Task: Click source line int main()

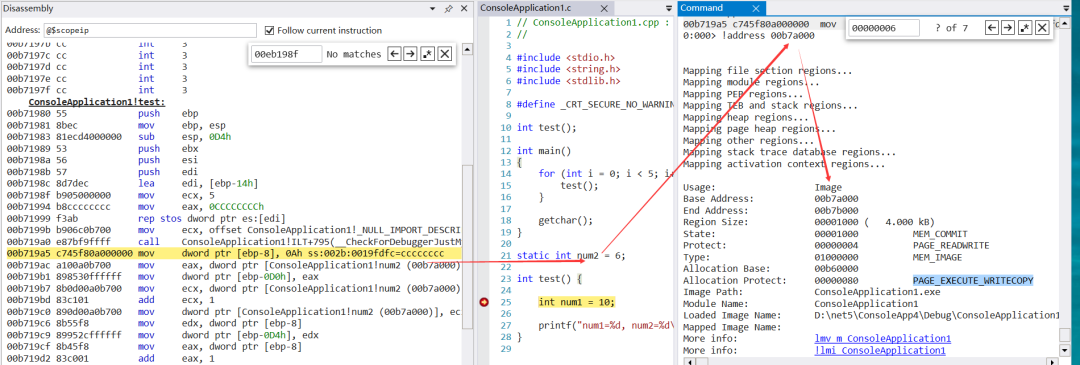Action: coord(544,151)
